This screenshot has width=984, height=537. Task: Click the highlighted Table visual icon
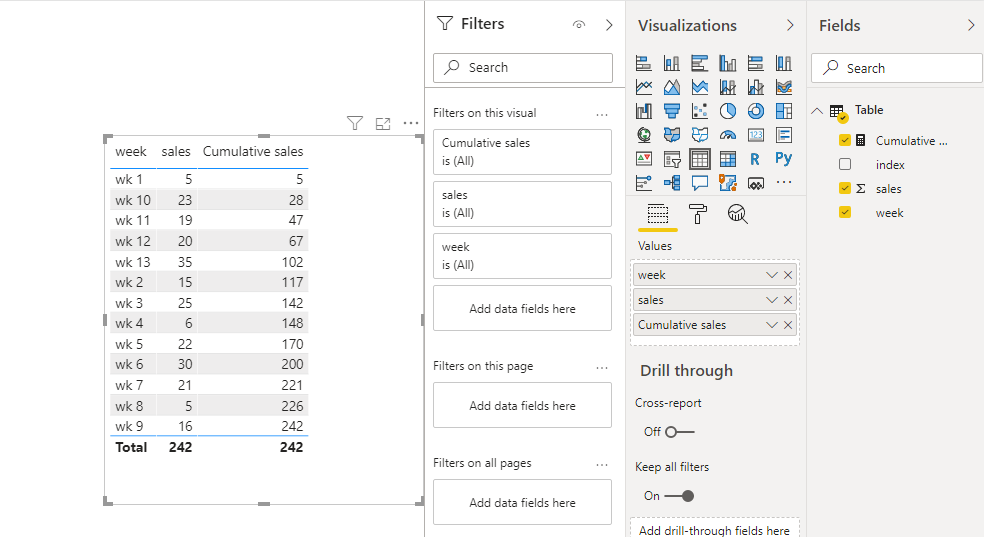coord(700,159)
